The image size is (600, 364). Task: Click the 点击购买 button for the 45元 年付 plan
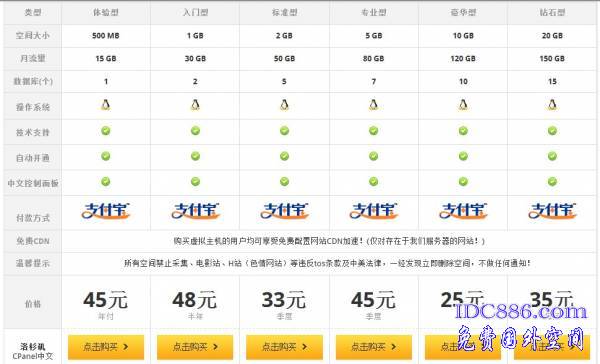106,347
